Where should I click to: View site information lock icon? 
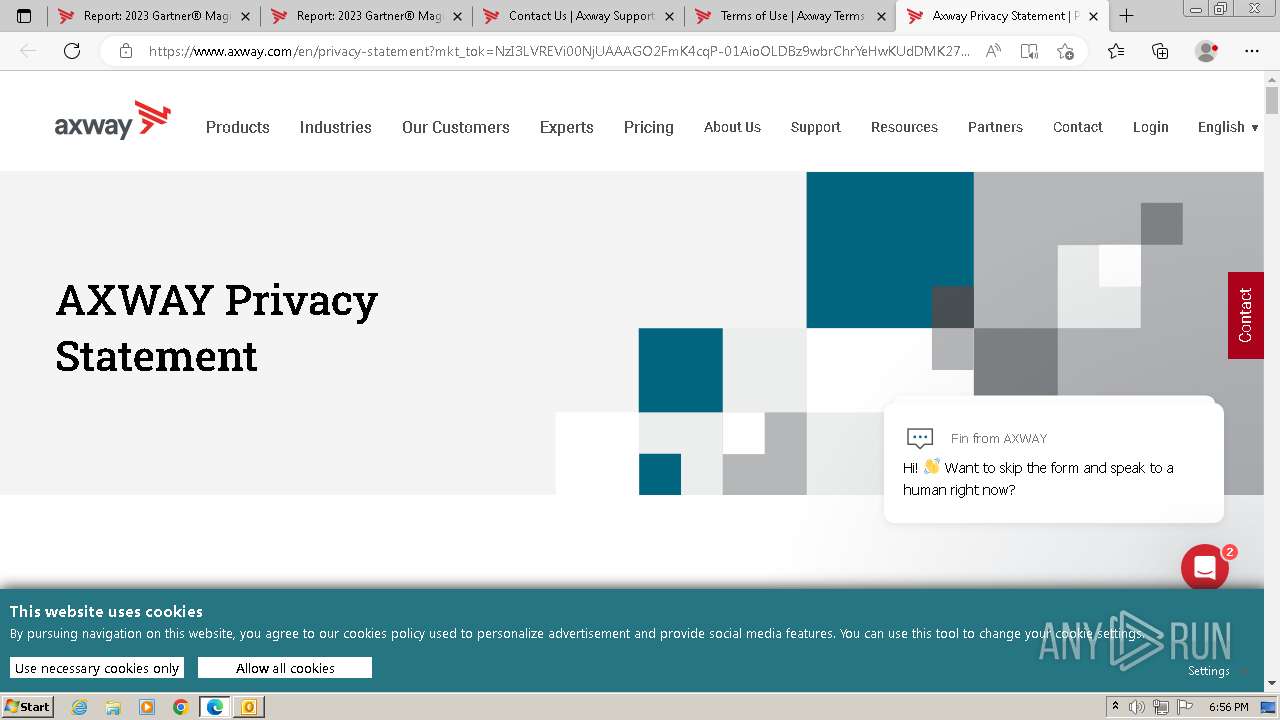point(126,51)
